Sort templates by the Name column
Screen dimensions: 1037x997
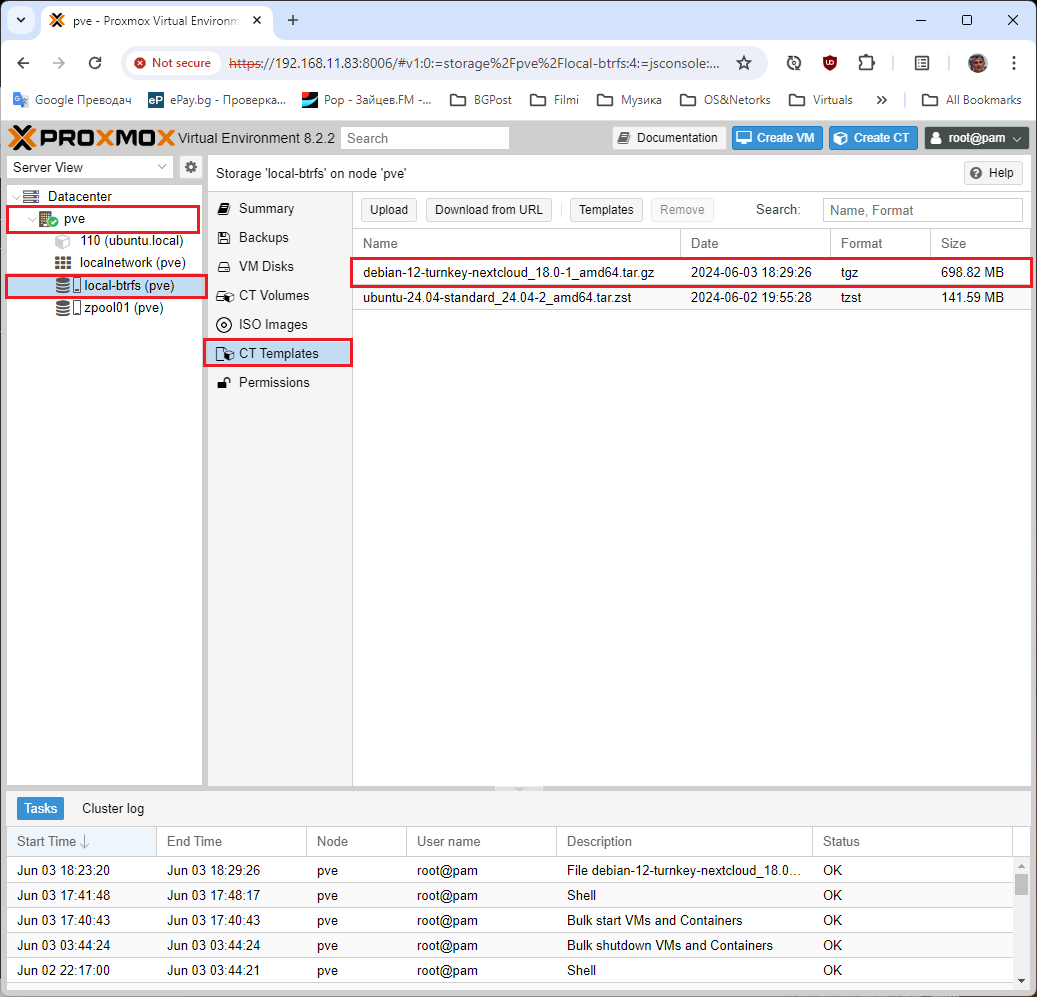517,243
